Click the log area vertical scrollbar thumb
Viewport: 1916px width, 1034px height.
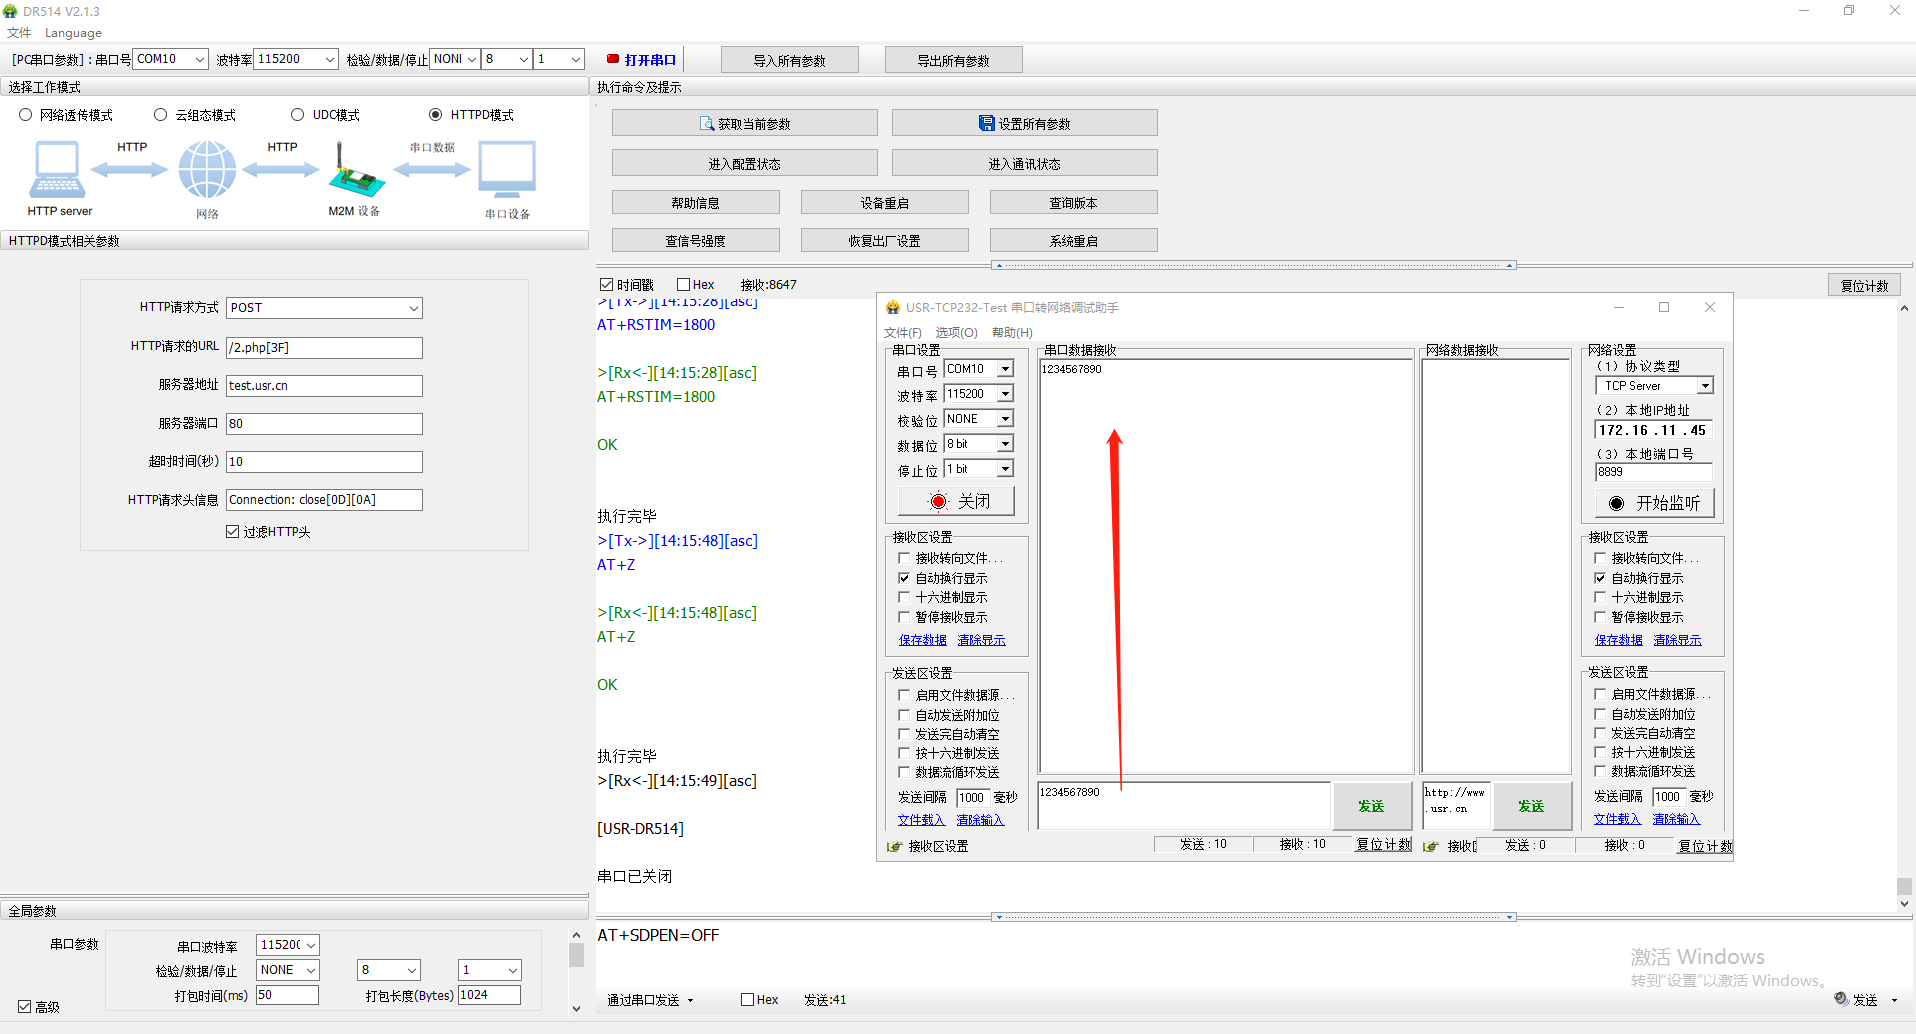[x=1904, y=886]
